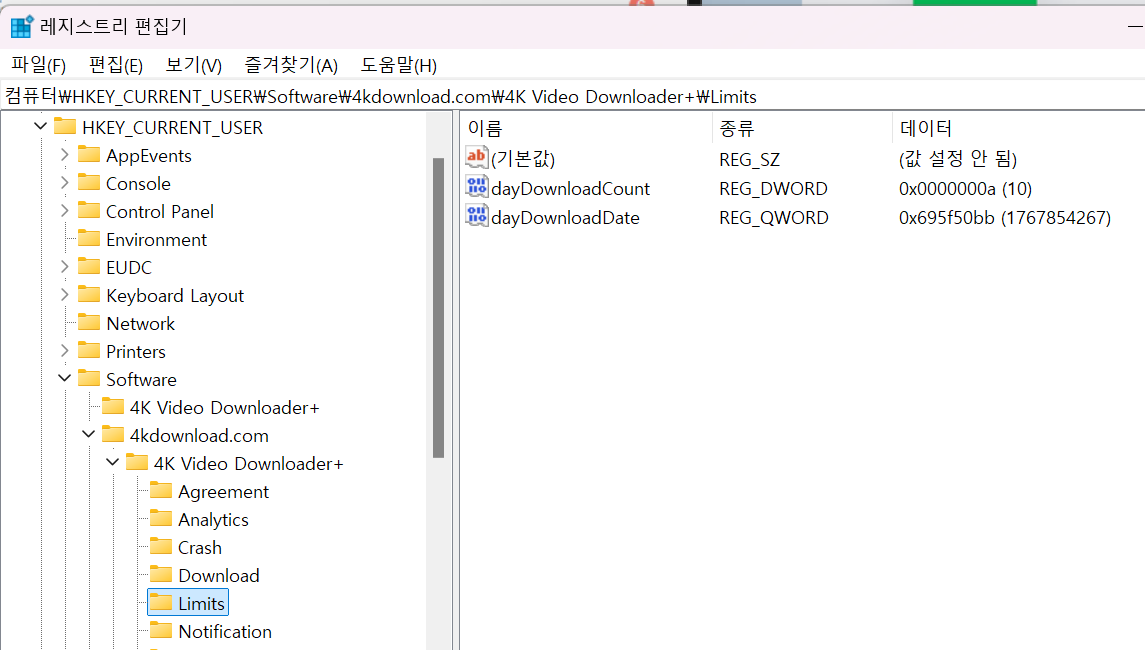Select the EUDC folder icon

coord(89,266)
